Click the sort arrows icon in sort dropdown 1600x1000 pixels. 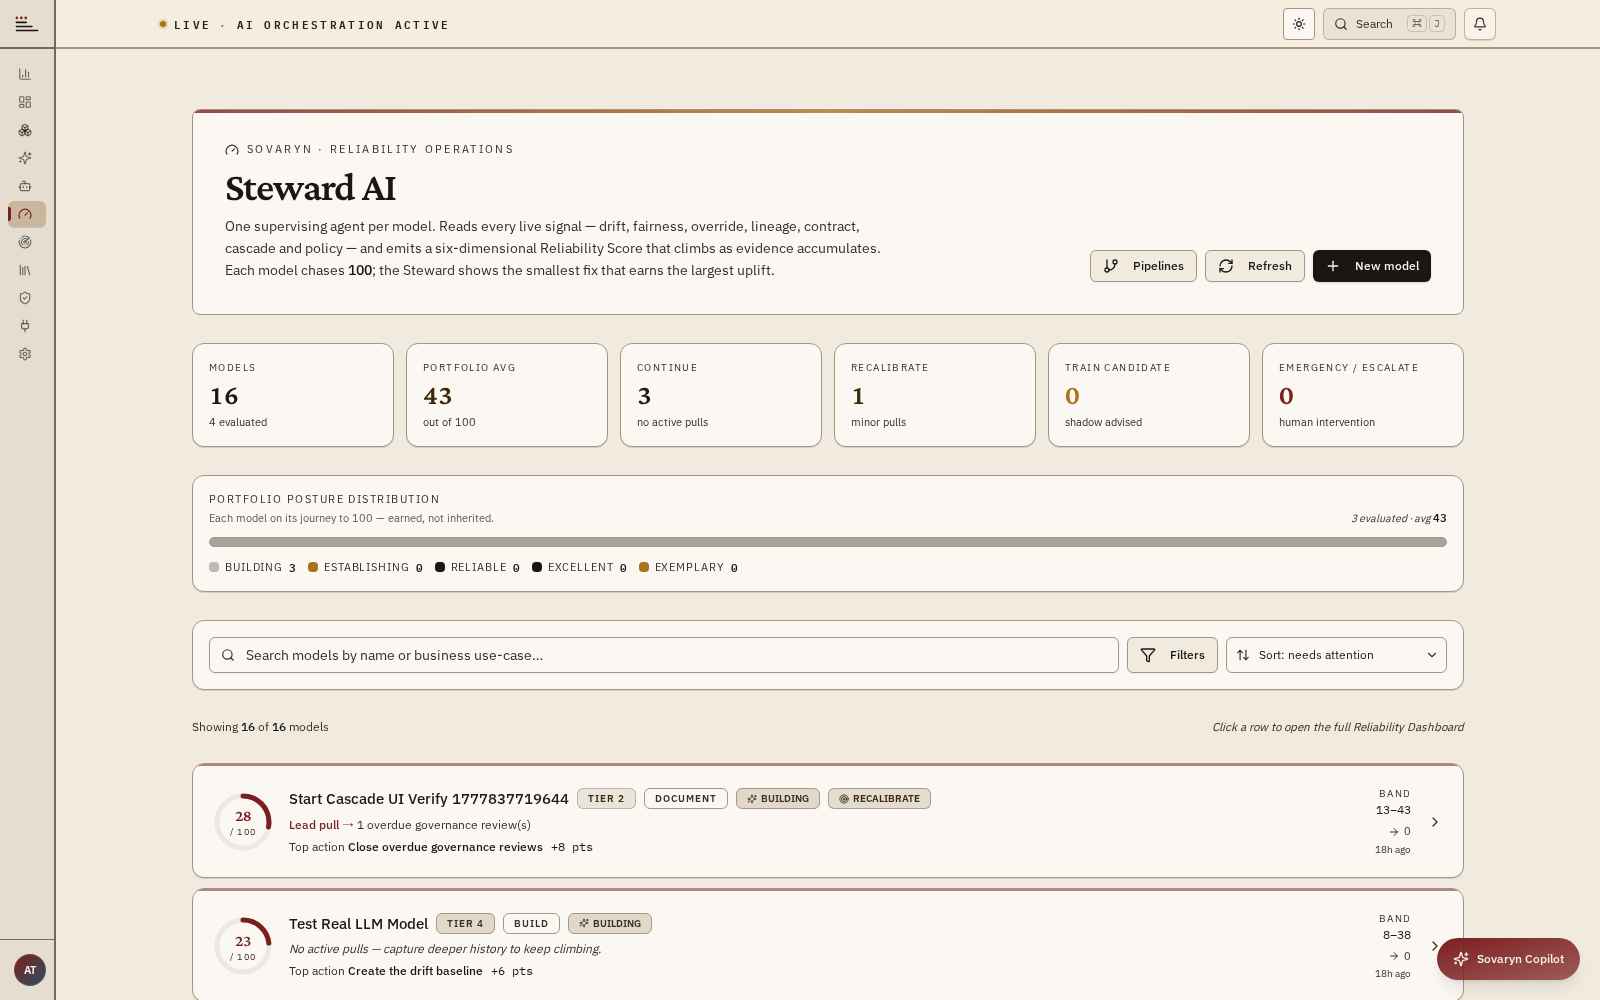click(1243, 655)
